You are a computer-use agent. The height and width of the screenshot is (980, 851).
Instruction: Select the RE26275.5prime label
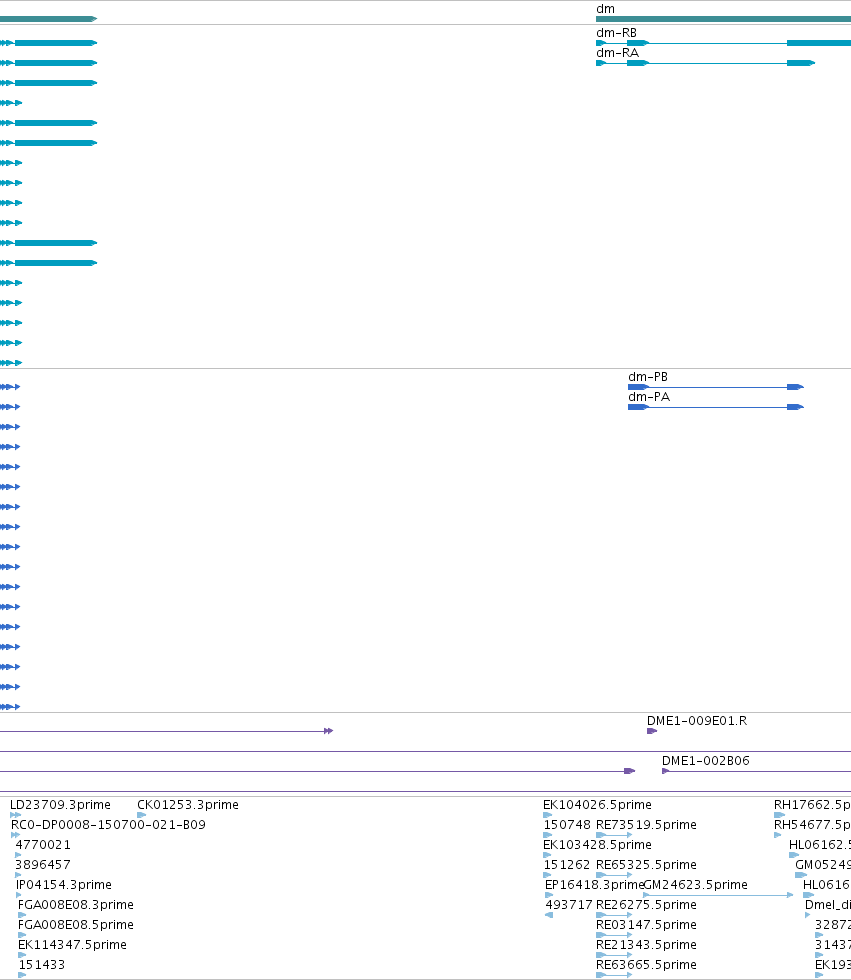(x=646, y=904)
